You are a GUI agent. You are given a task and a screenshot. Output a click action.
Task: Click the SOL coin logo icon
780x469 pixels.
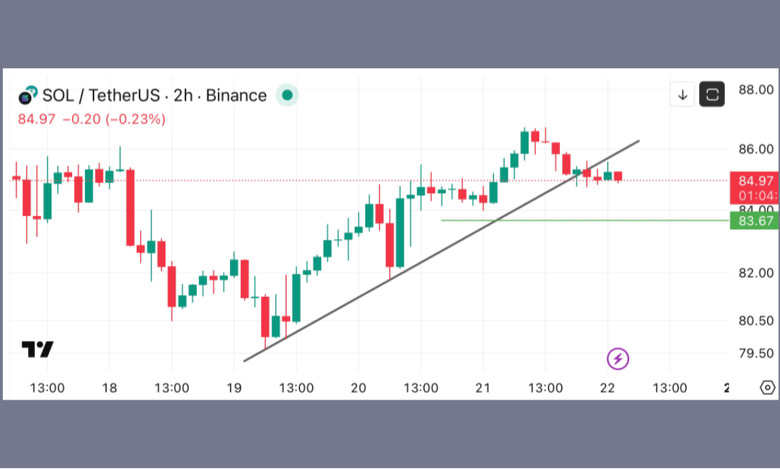point(27,96)
